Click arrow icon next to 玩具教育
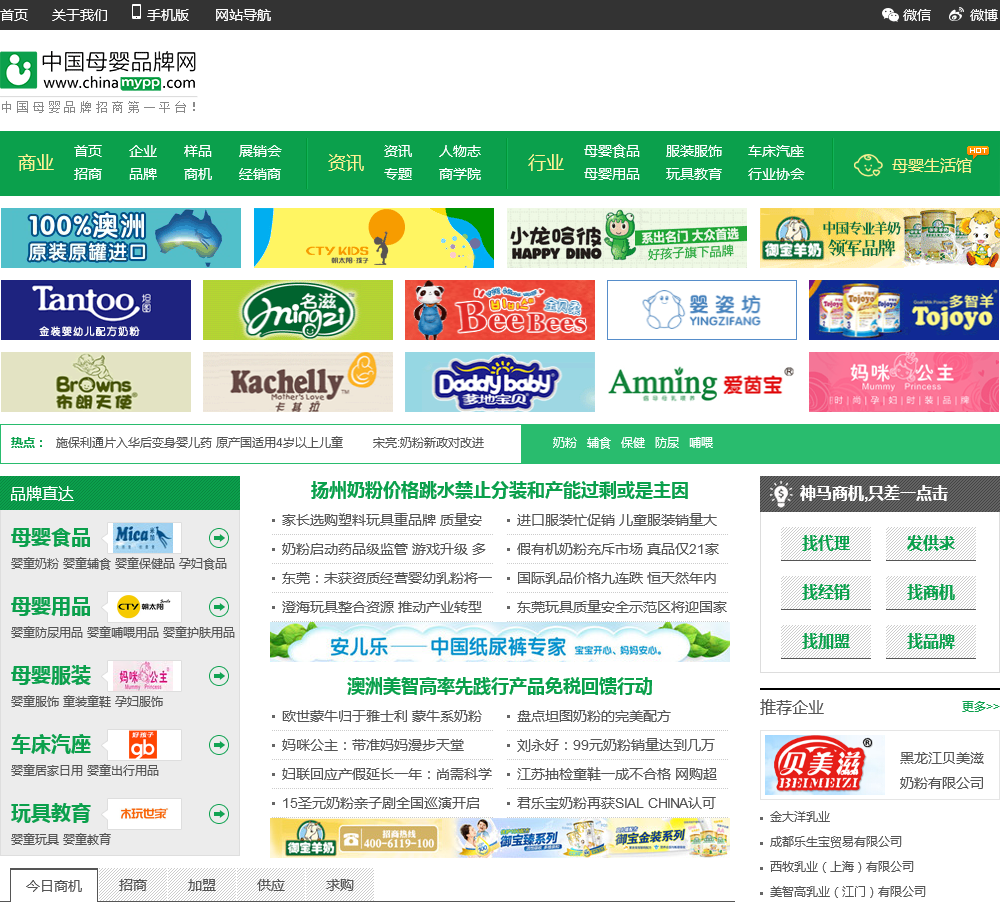 (219, 813)
